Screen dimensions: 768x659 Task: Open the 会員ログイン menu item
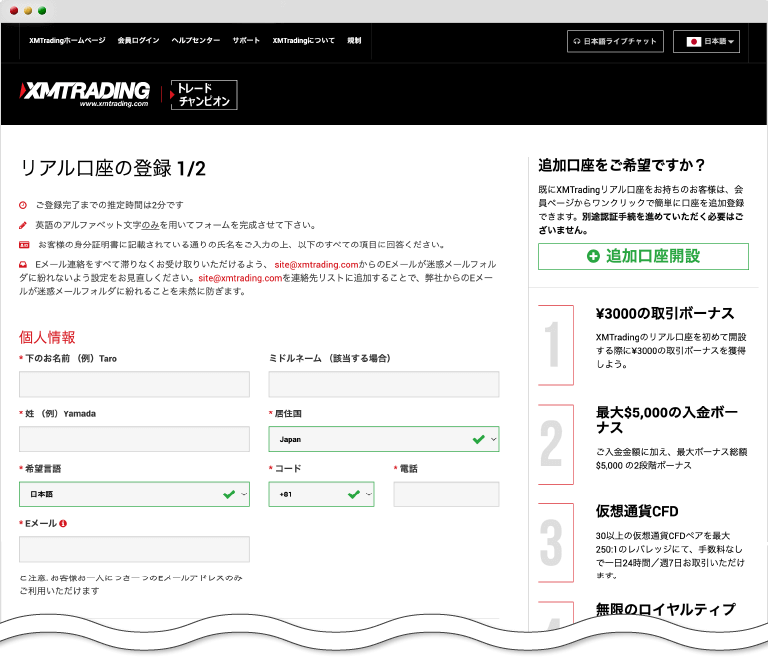pyautogui.click(x=138, y=41)
